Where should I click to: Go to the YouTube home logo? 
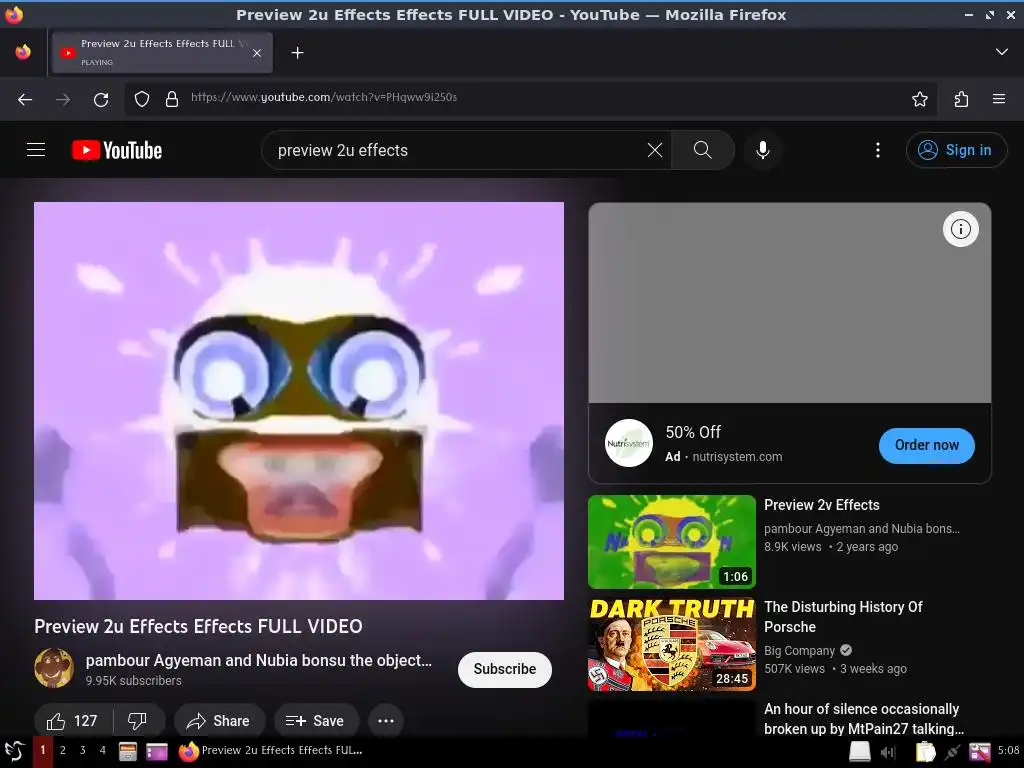(117, 150)
